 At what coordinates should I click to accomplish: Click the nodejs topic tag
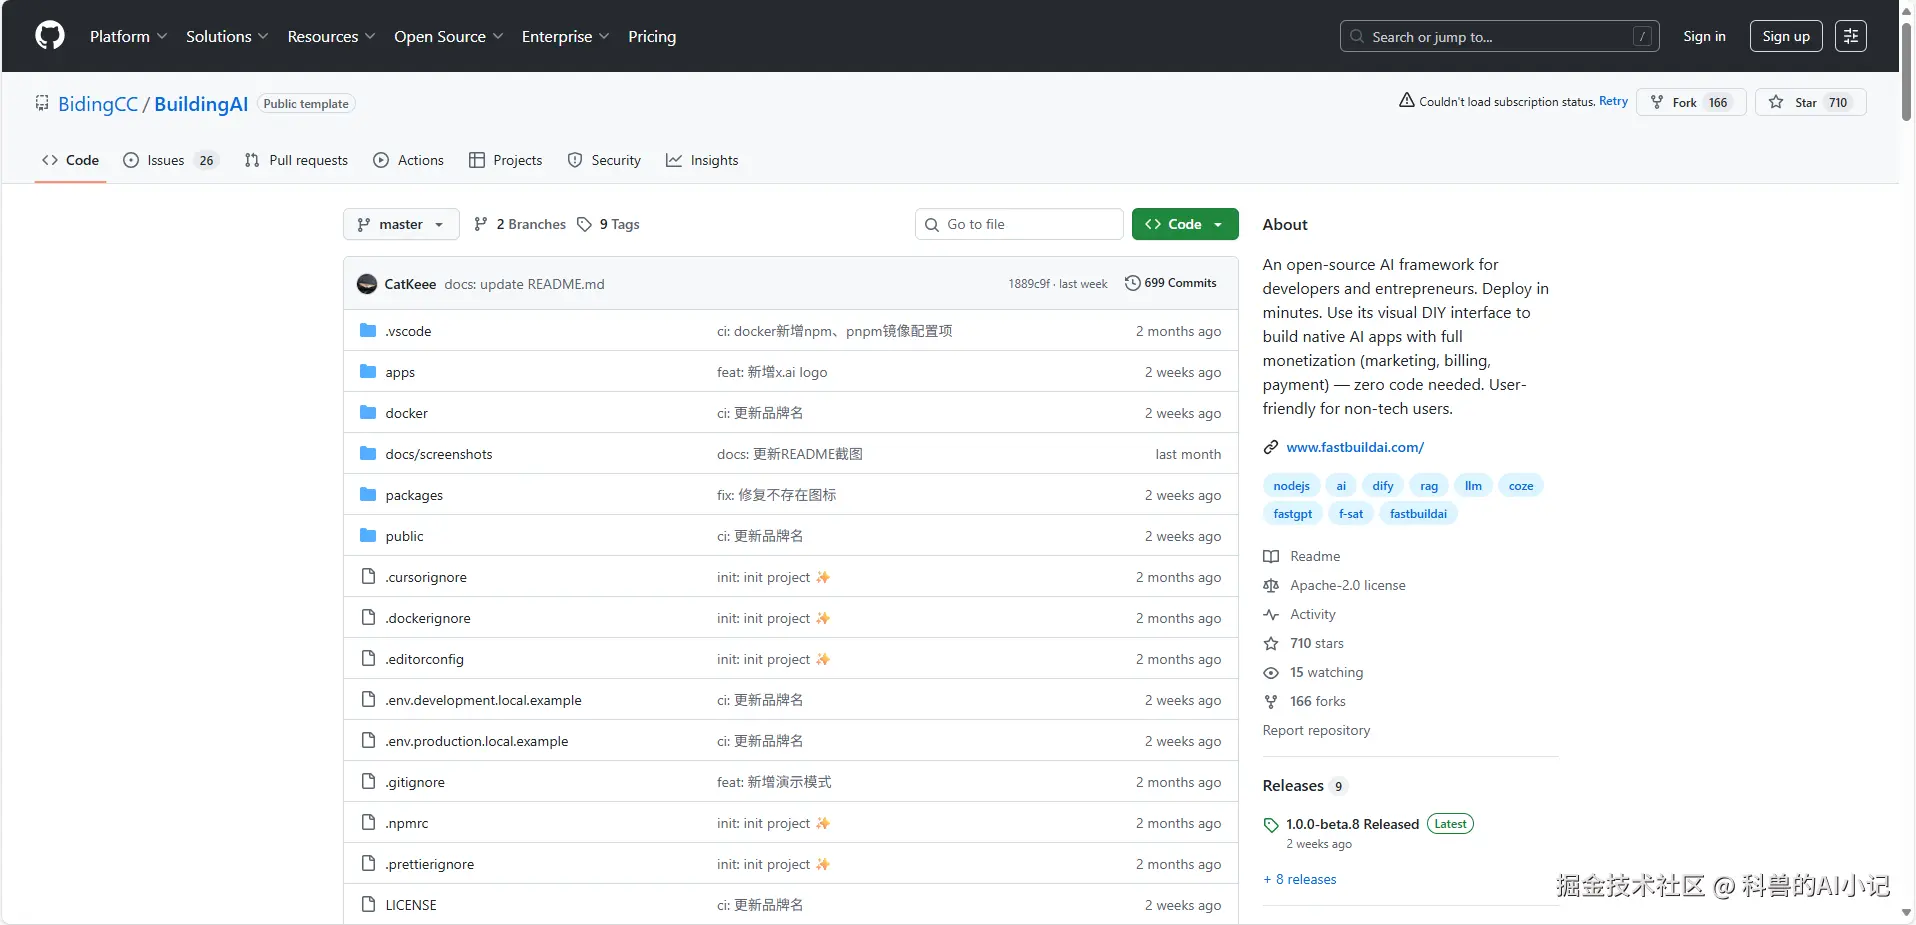click(1291, 486)
